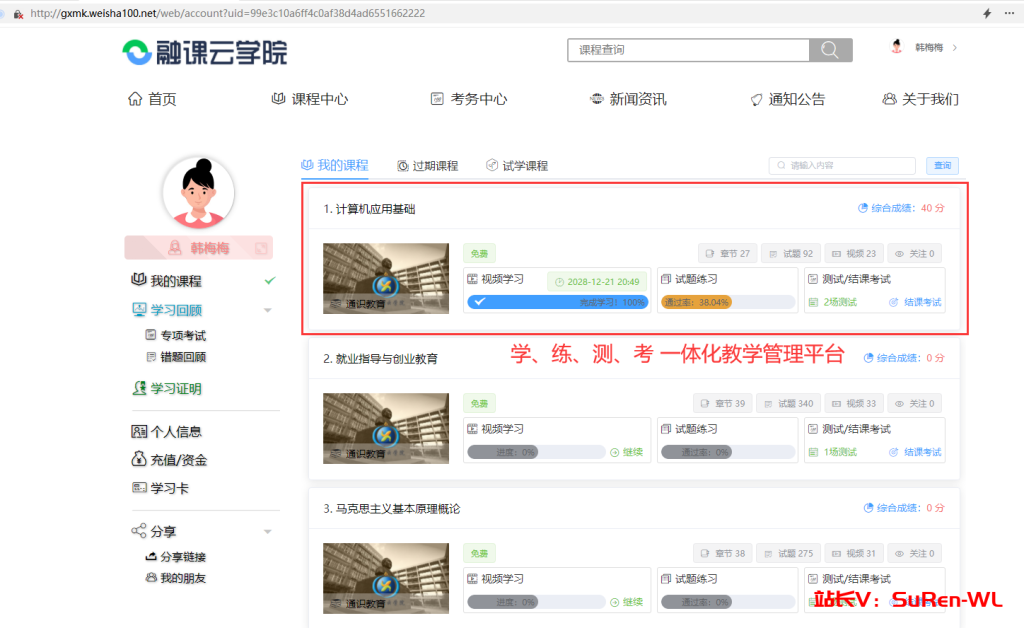Click the 请输入内容 course filter field
This screenshot has height=628, width=1024.
point(842,166)
